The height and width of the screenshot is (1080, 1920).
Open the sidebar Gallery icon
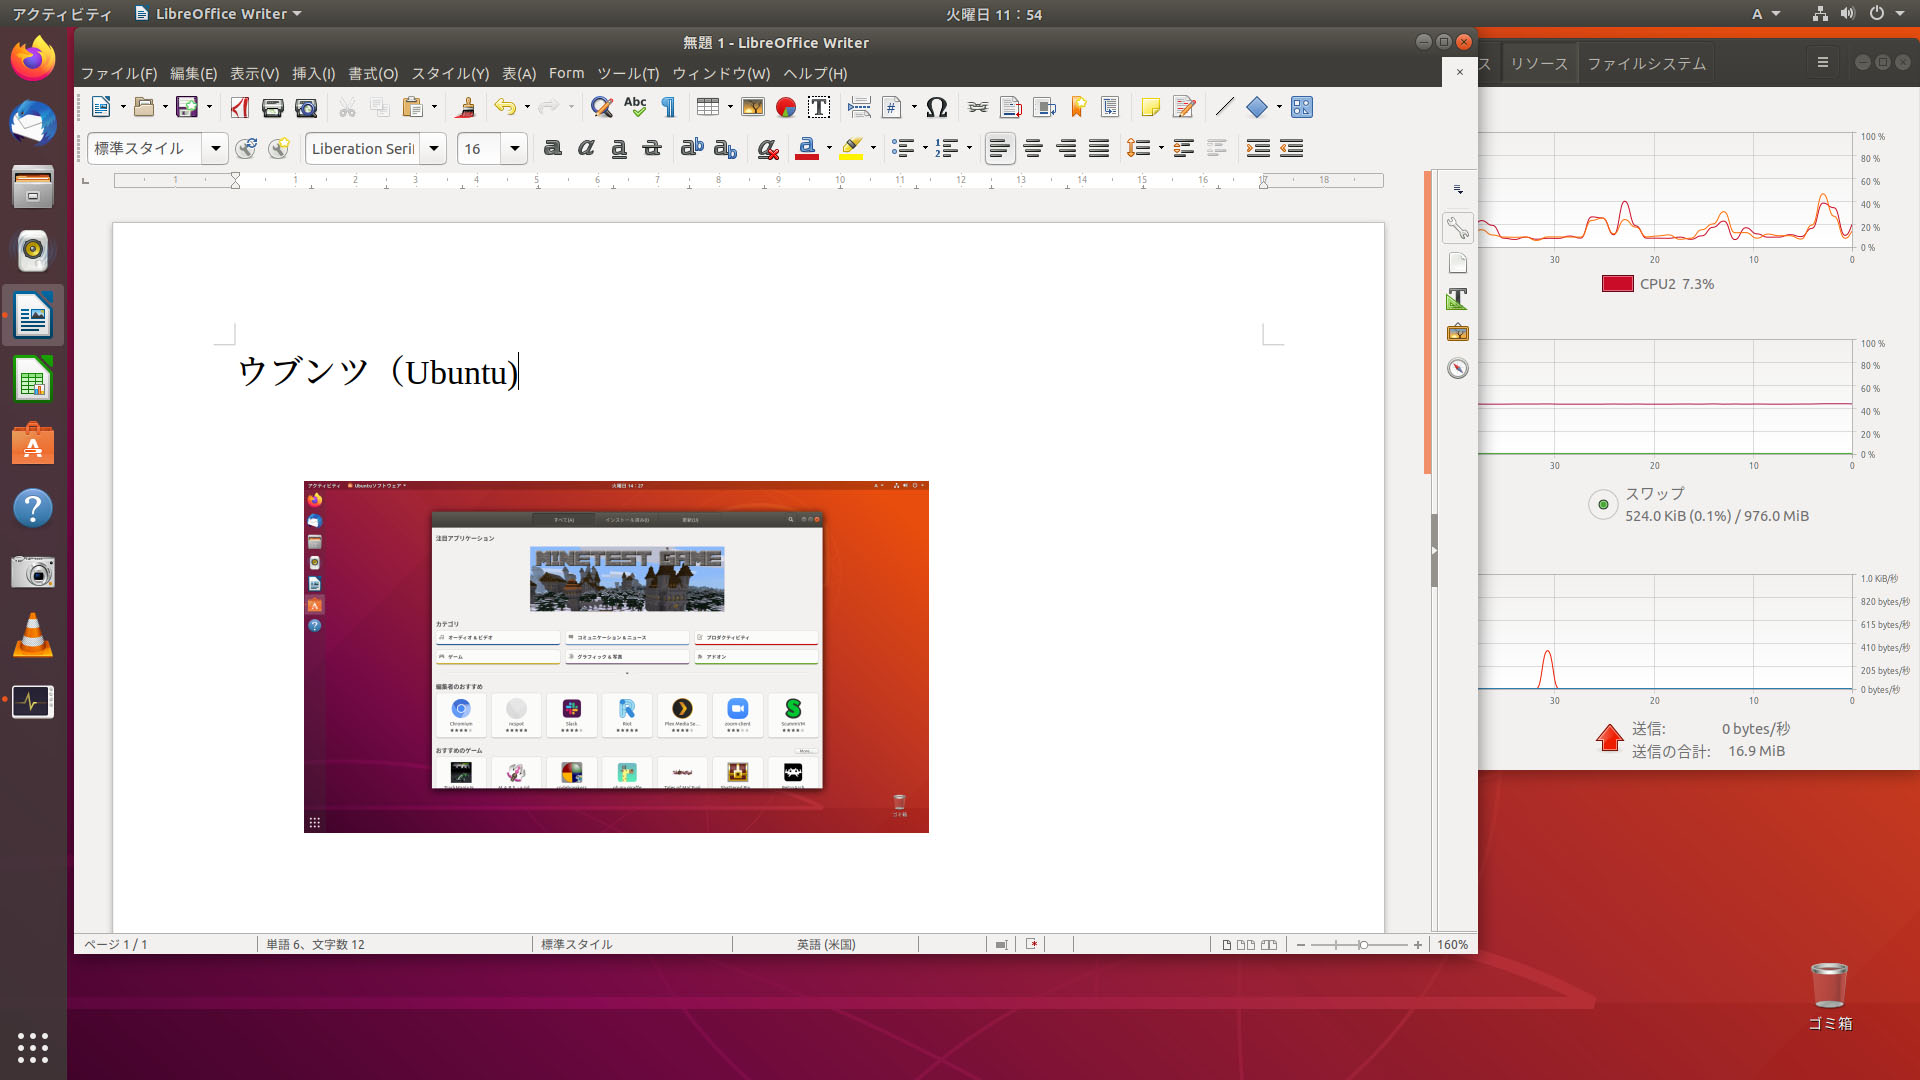(1457, 332)
